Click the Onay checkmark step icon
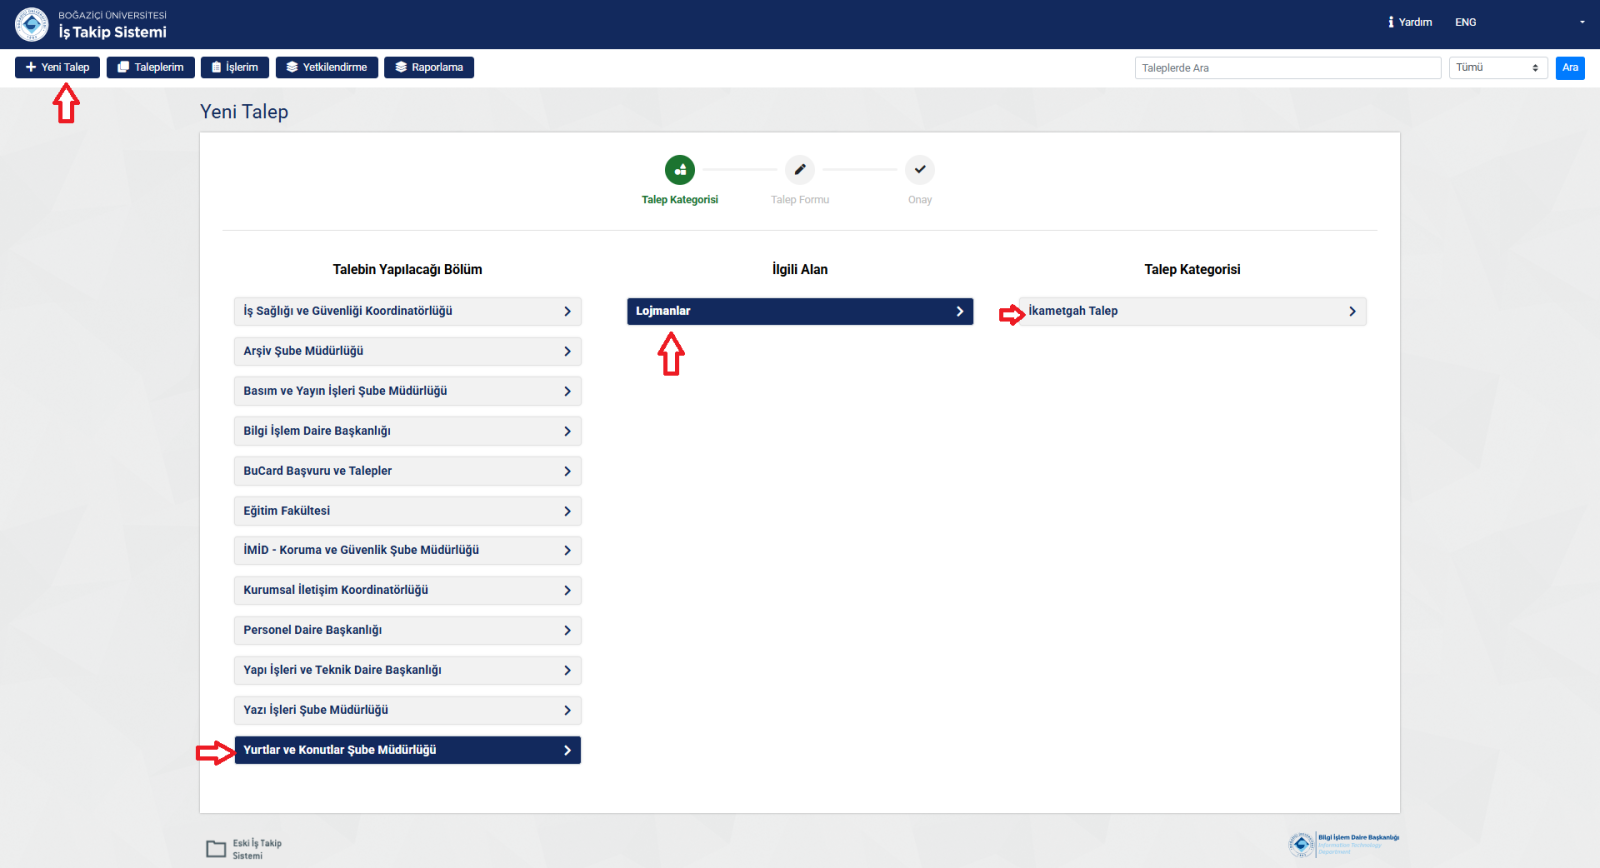 920,170
